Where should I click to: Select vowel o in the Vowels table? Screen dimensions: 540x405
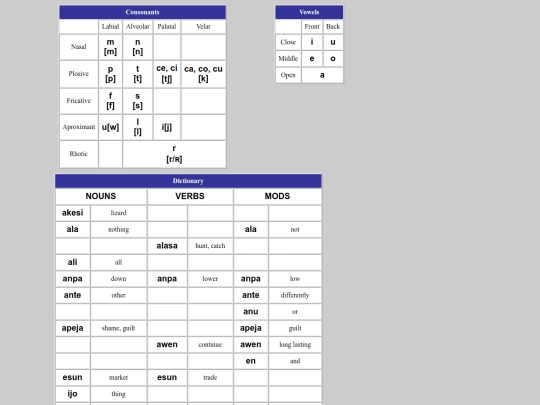tap(333, 59)
